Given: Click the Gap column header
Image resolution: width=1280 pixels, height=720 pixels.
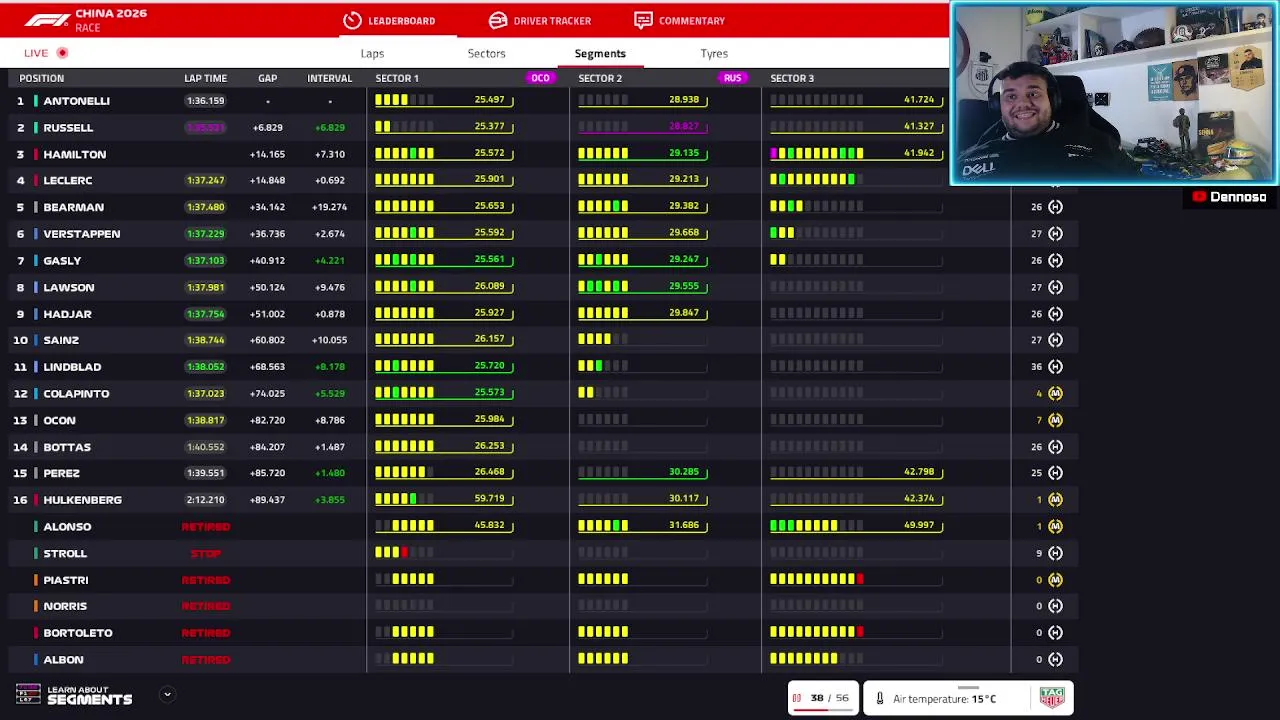Looking at the screenshot, I should (267, 78).
